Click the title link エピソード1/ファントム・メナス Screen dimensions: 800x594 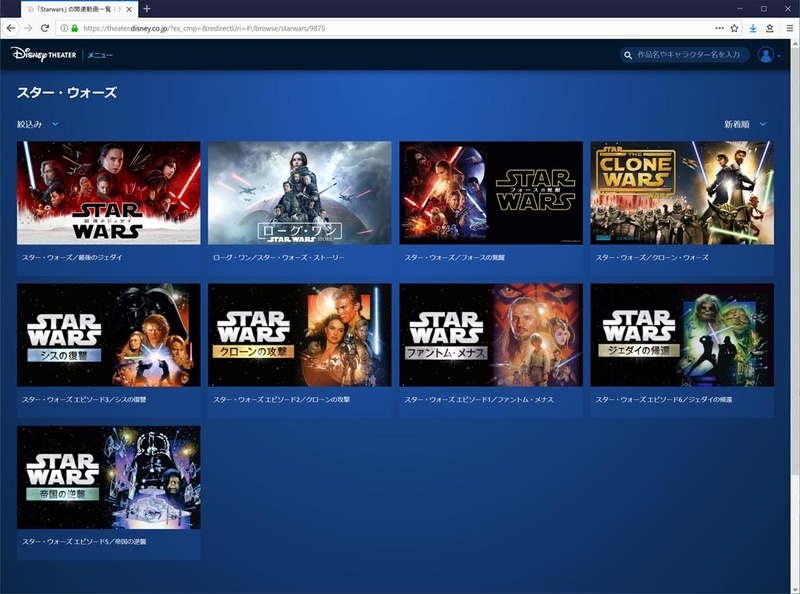point(479,400)
